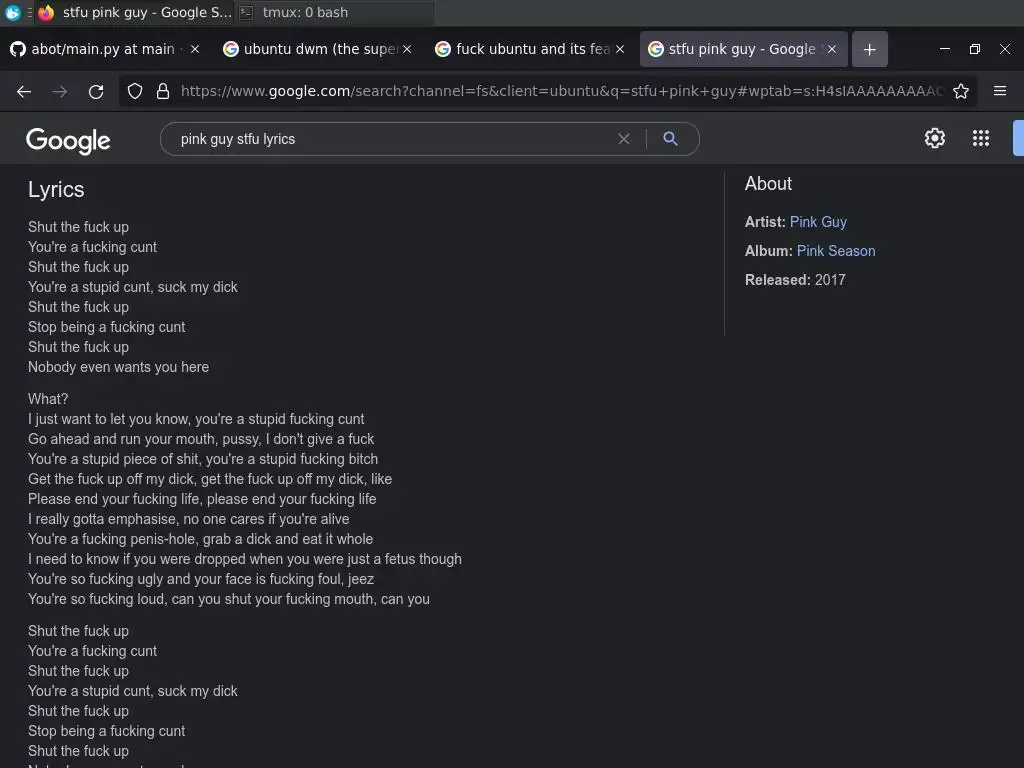Screen dimensions: 1024x768
Task: Open the Pink Season album link
Action: coord(836,251)
